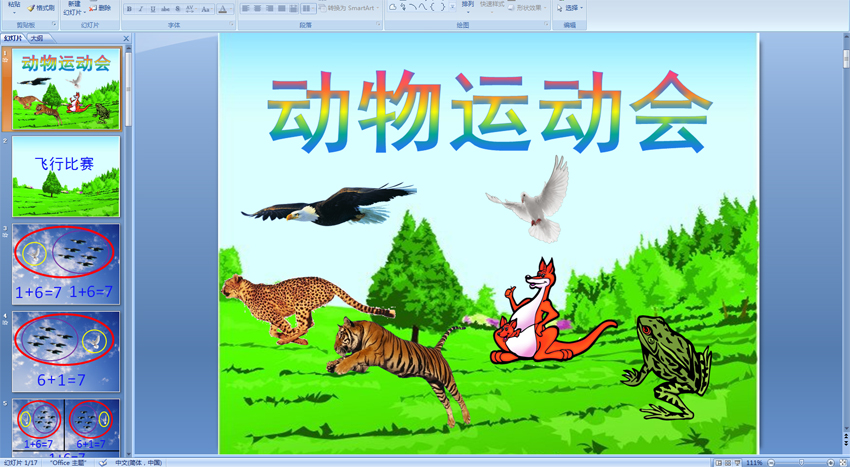Screen dimensions: 850x467
Task: Close the slide thumbnail pane
Action: (126, 38)
